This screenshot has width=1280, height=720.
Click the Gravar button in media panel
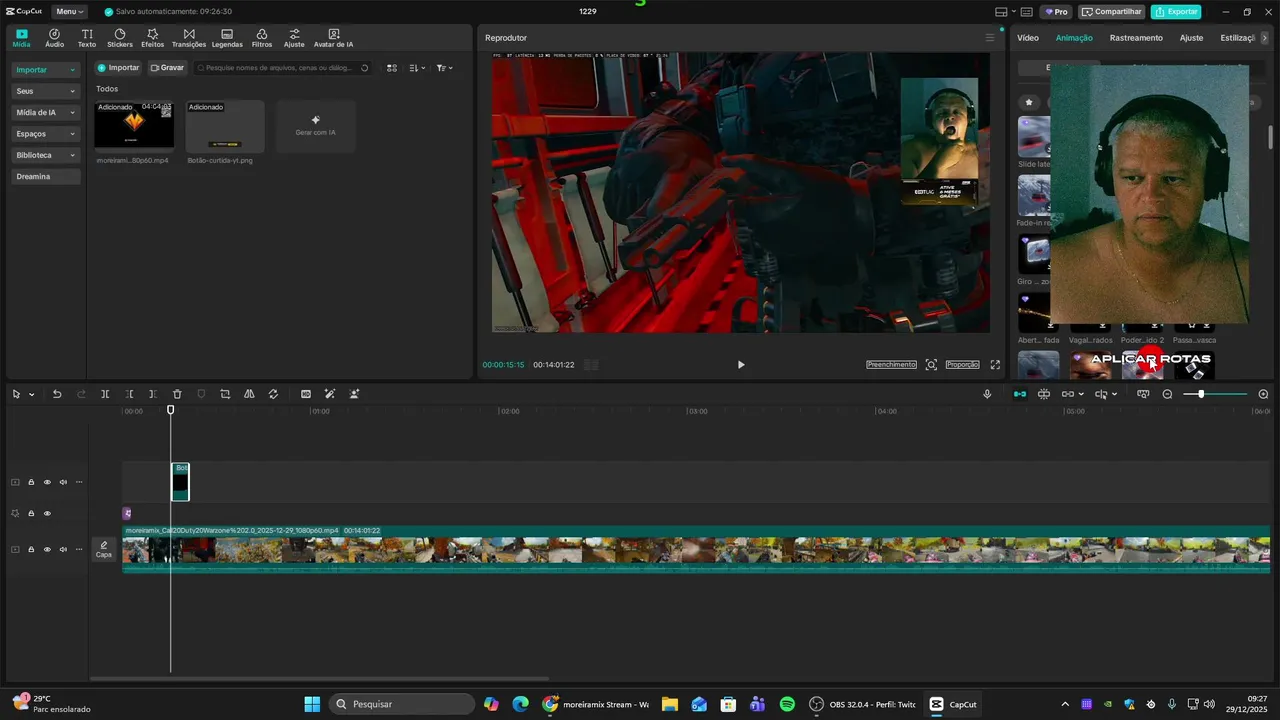point(167,68)
